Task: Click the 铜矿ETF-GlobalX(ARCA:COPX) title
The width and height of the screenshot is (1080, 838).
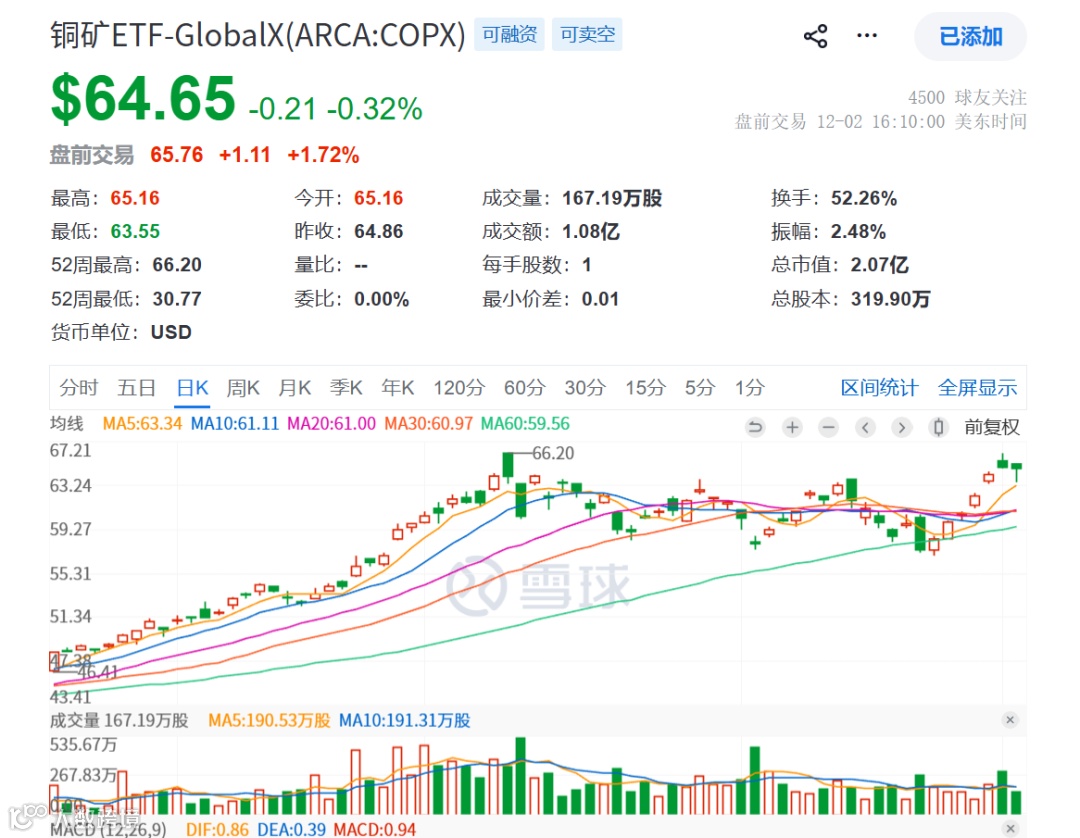Action: 258,35
